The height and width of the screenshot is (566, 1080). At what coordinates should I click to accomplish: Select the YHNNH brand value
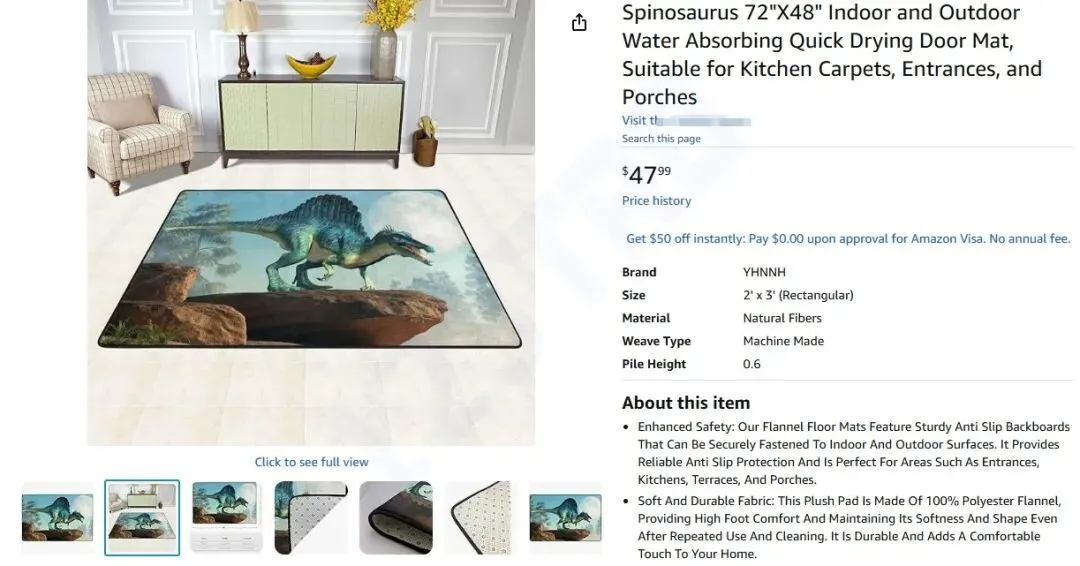coord(764,272)
